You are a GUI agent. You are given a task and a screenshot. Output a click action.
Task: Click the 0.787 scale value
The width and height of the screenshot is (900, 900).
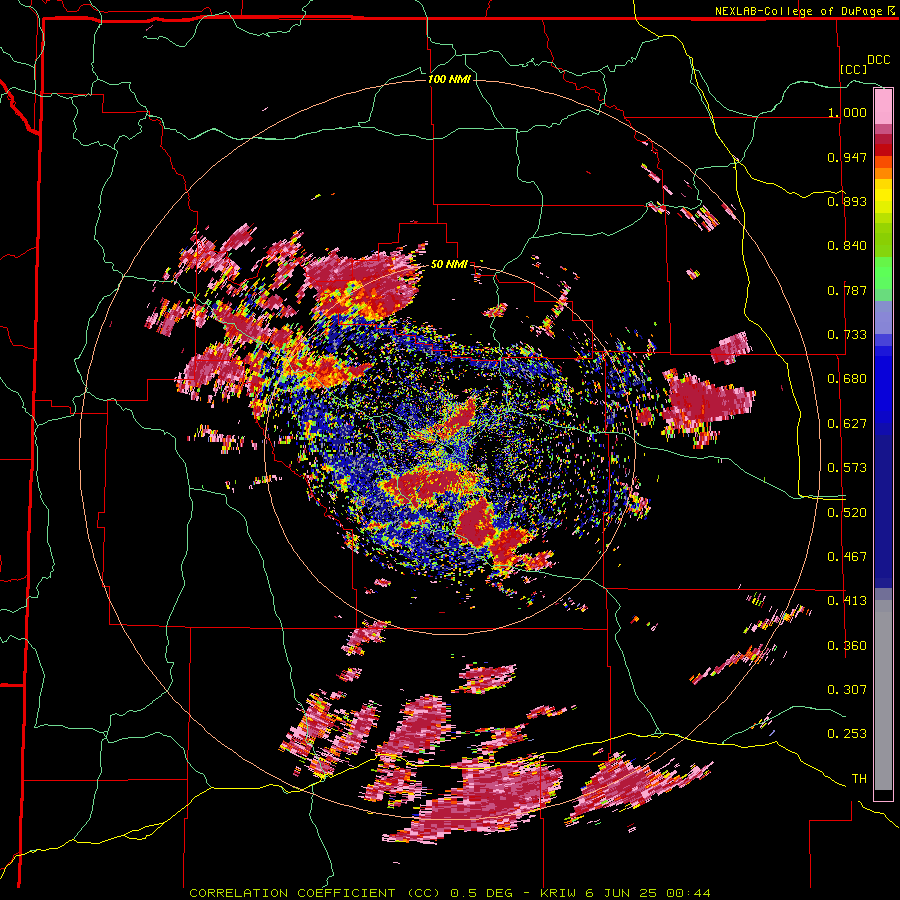[847, 290]
